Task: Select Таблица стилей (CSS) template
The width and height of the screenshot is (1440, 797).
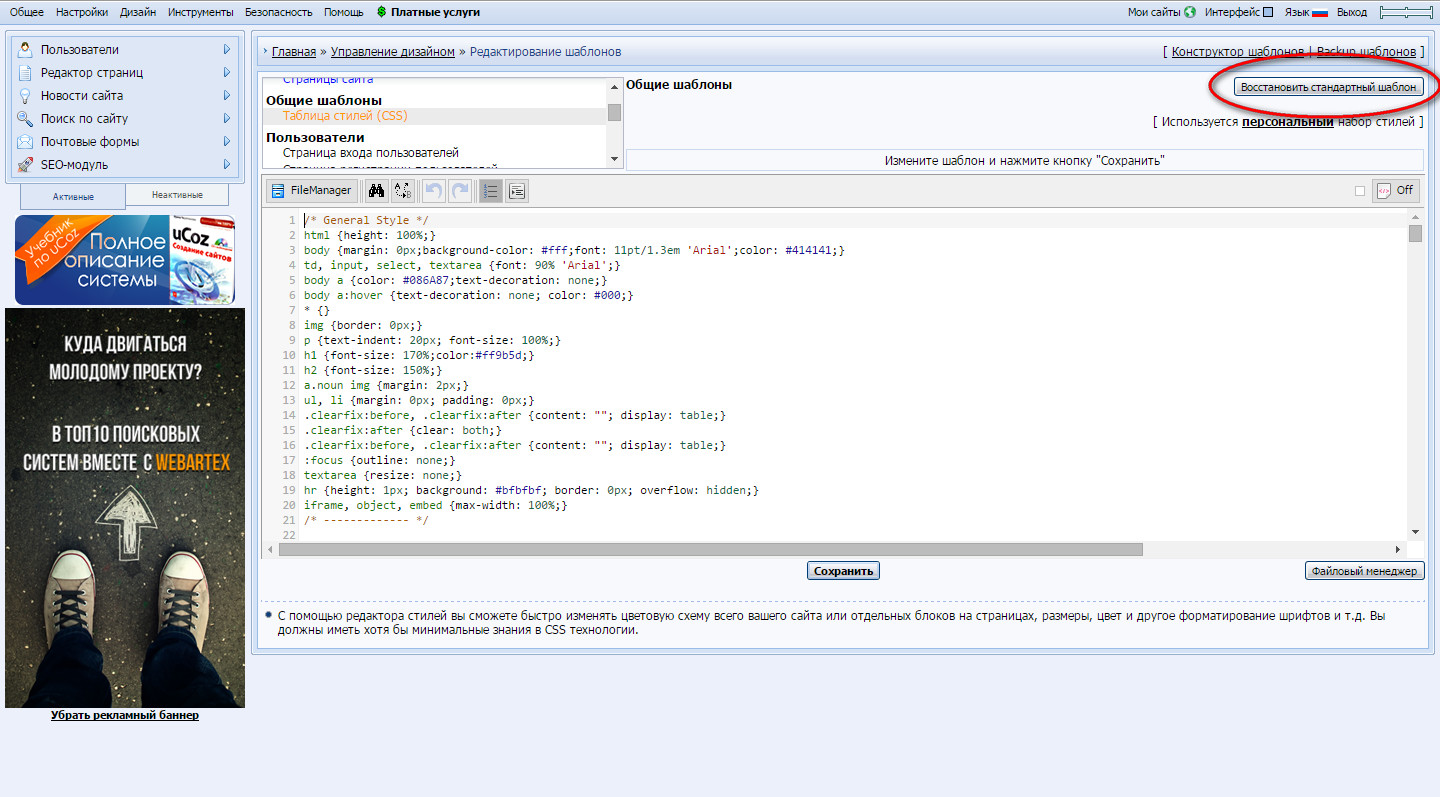Action: click(345, 116)
